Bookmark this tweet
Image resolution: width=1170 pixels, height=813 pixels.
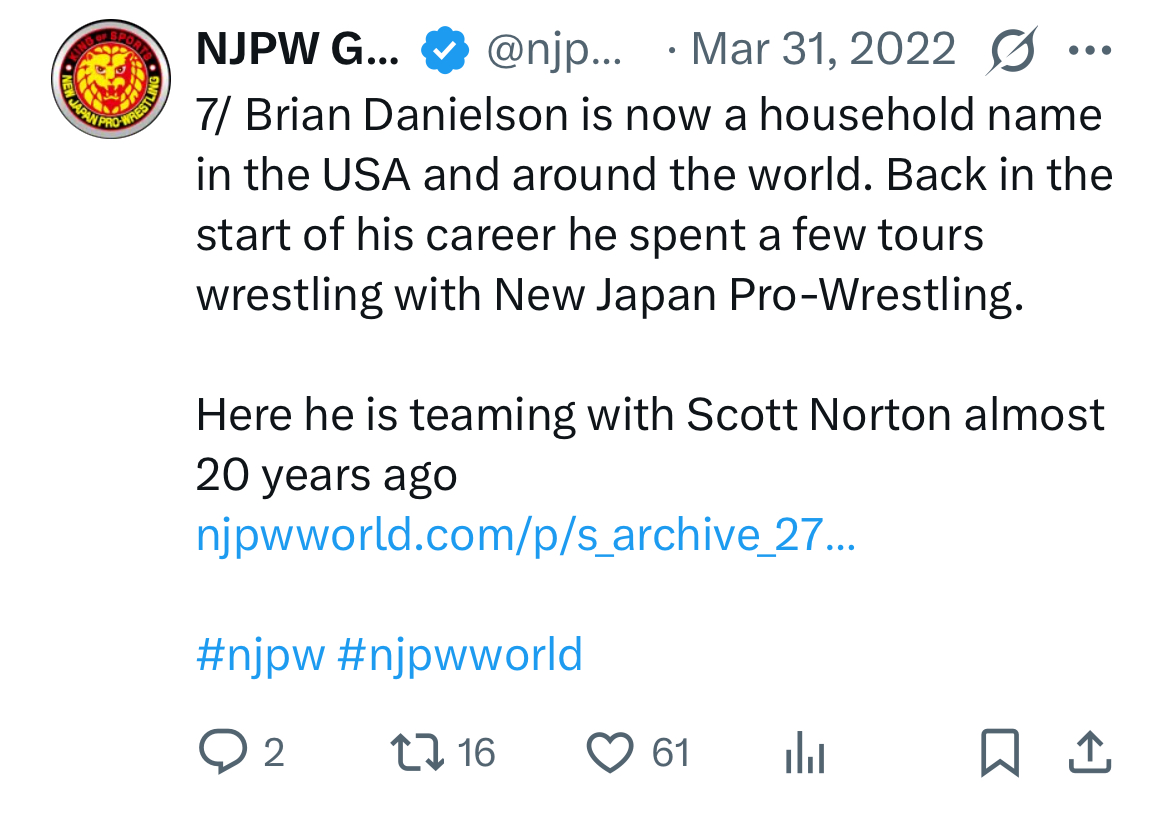point(998,752)
